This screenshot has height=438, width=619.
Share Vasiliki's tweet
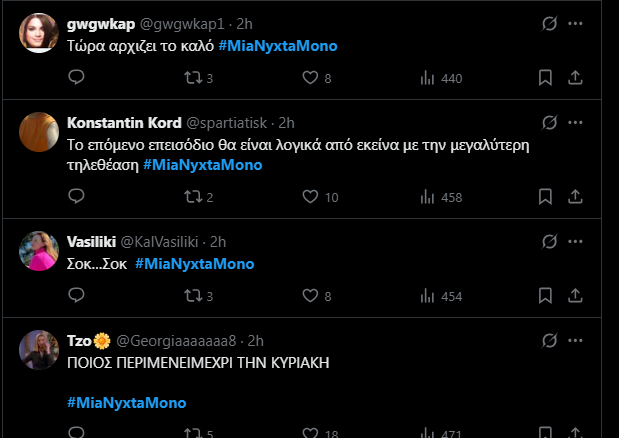click(576, 296)
